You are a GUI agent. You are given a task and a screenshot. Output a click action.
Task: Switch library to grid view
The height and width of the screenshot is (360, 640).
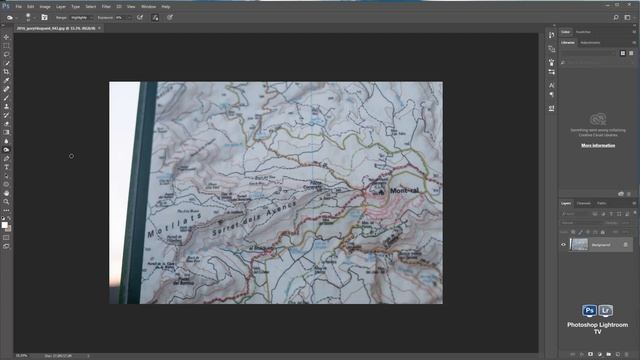[x=623, y=53]
